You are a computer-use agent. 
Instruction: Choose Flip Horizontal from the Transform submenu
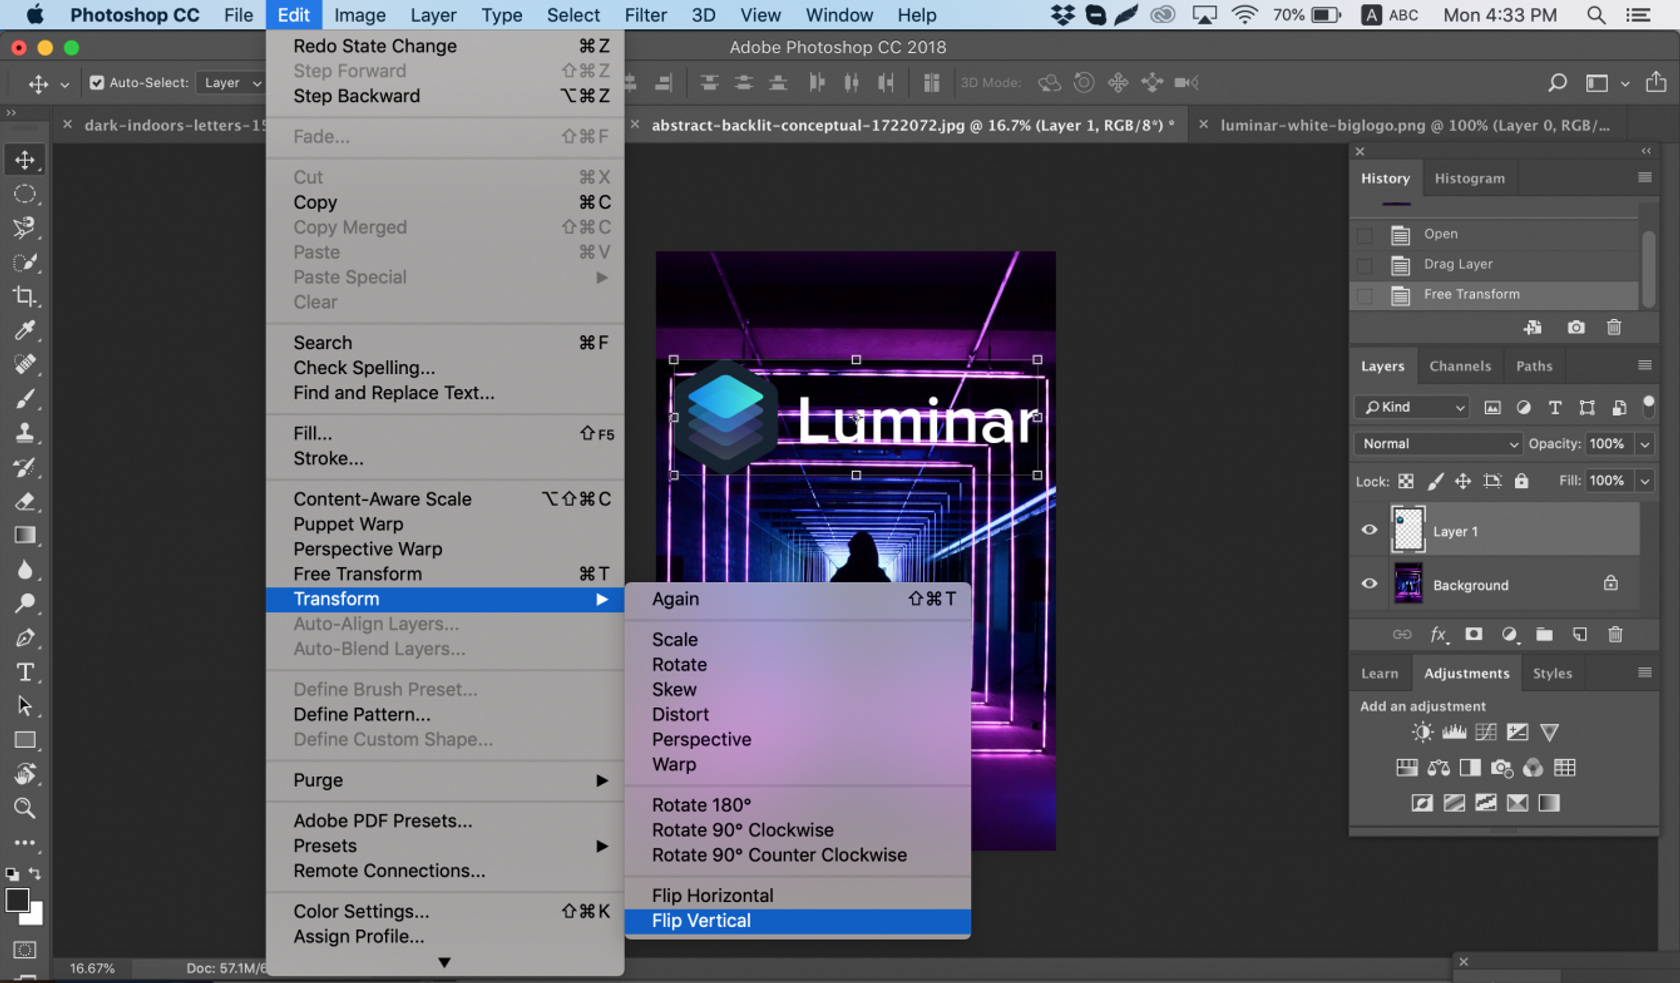point(713,895)
